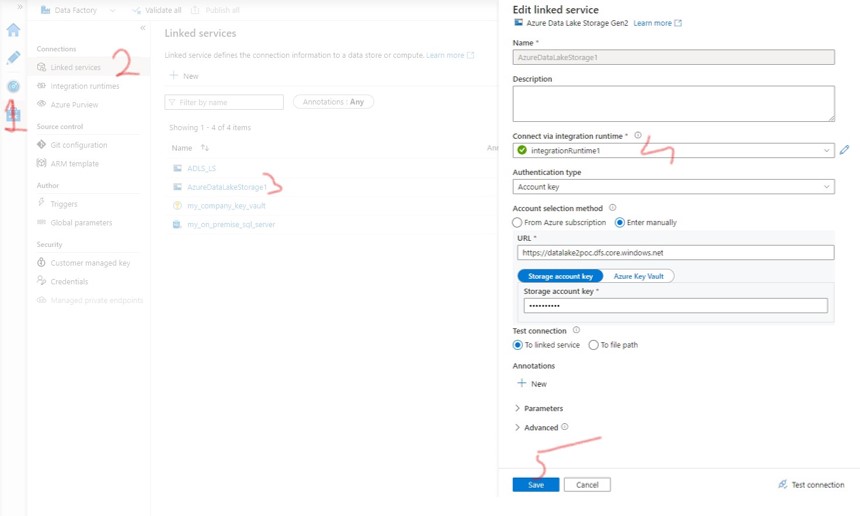Switch to the Azure Key Vault tab
Image resolution: width=860 pixels, height=516 pixels.
[x=638, y=276]
